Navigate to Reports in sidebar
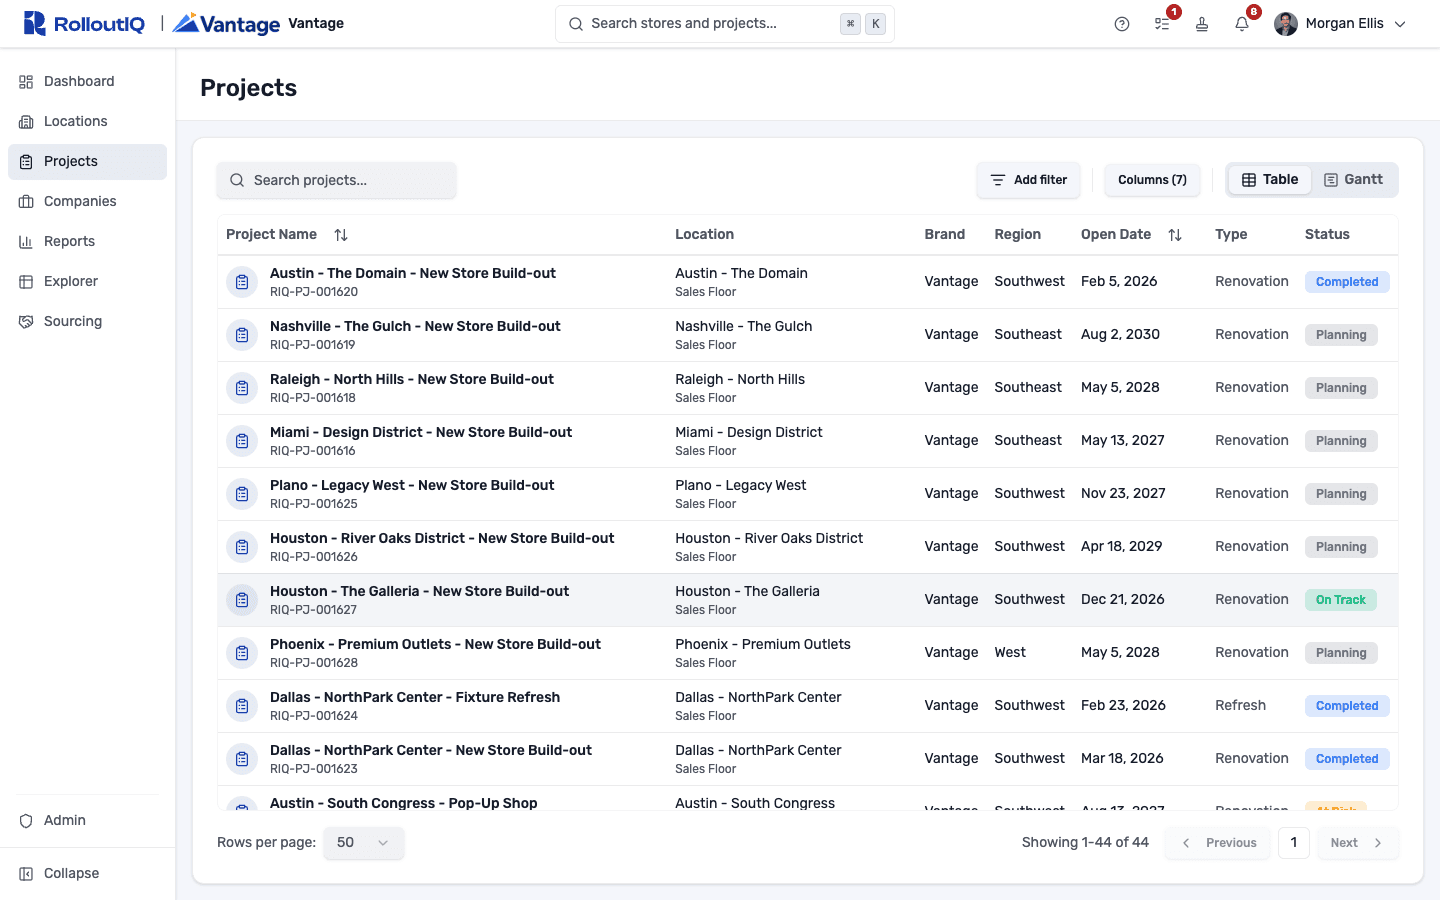The width and height of the screenshot is (1440, 900). coord(87,242)
